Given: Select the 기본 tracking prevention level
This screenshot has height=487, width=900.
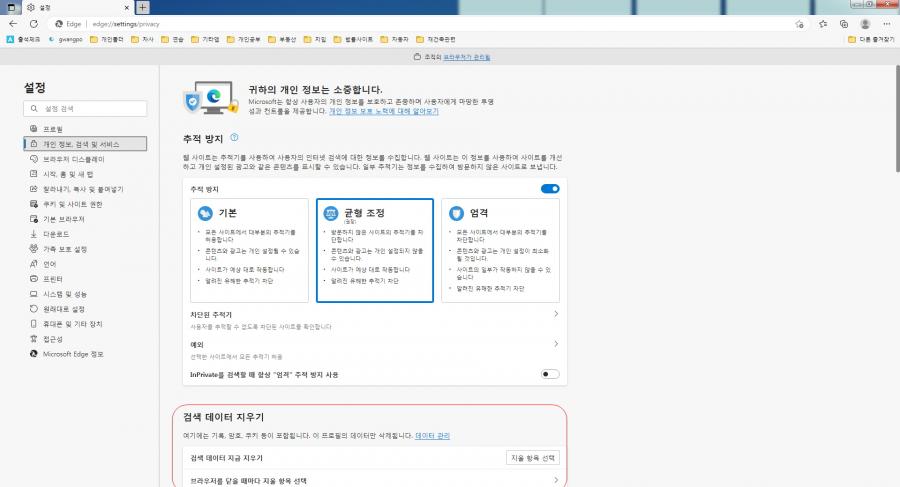Looking at the screenshot, I should 249,250.
